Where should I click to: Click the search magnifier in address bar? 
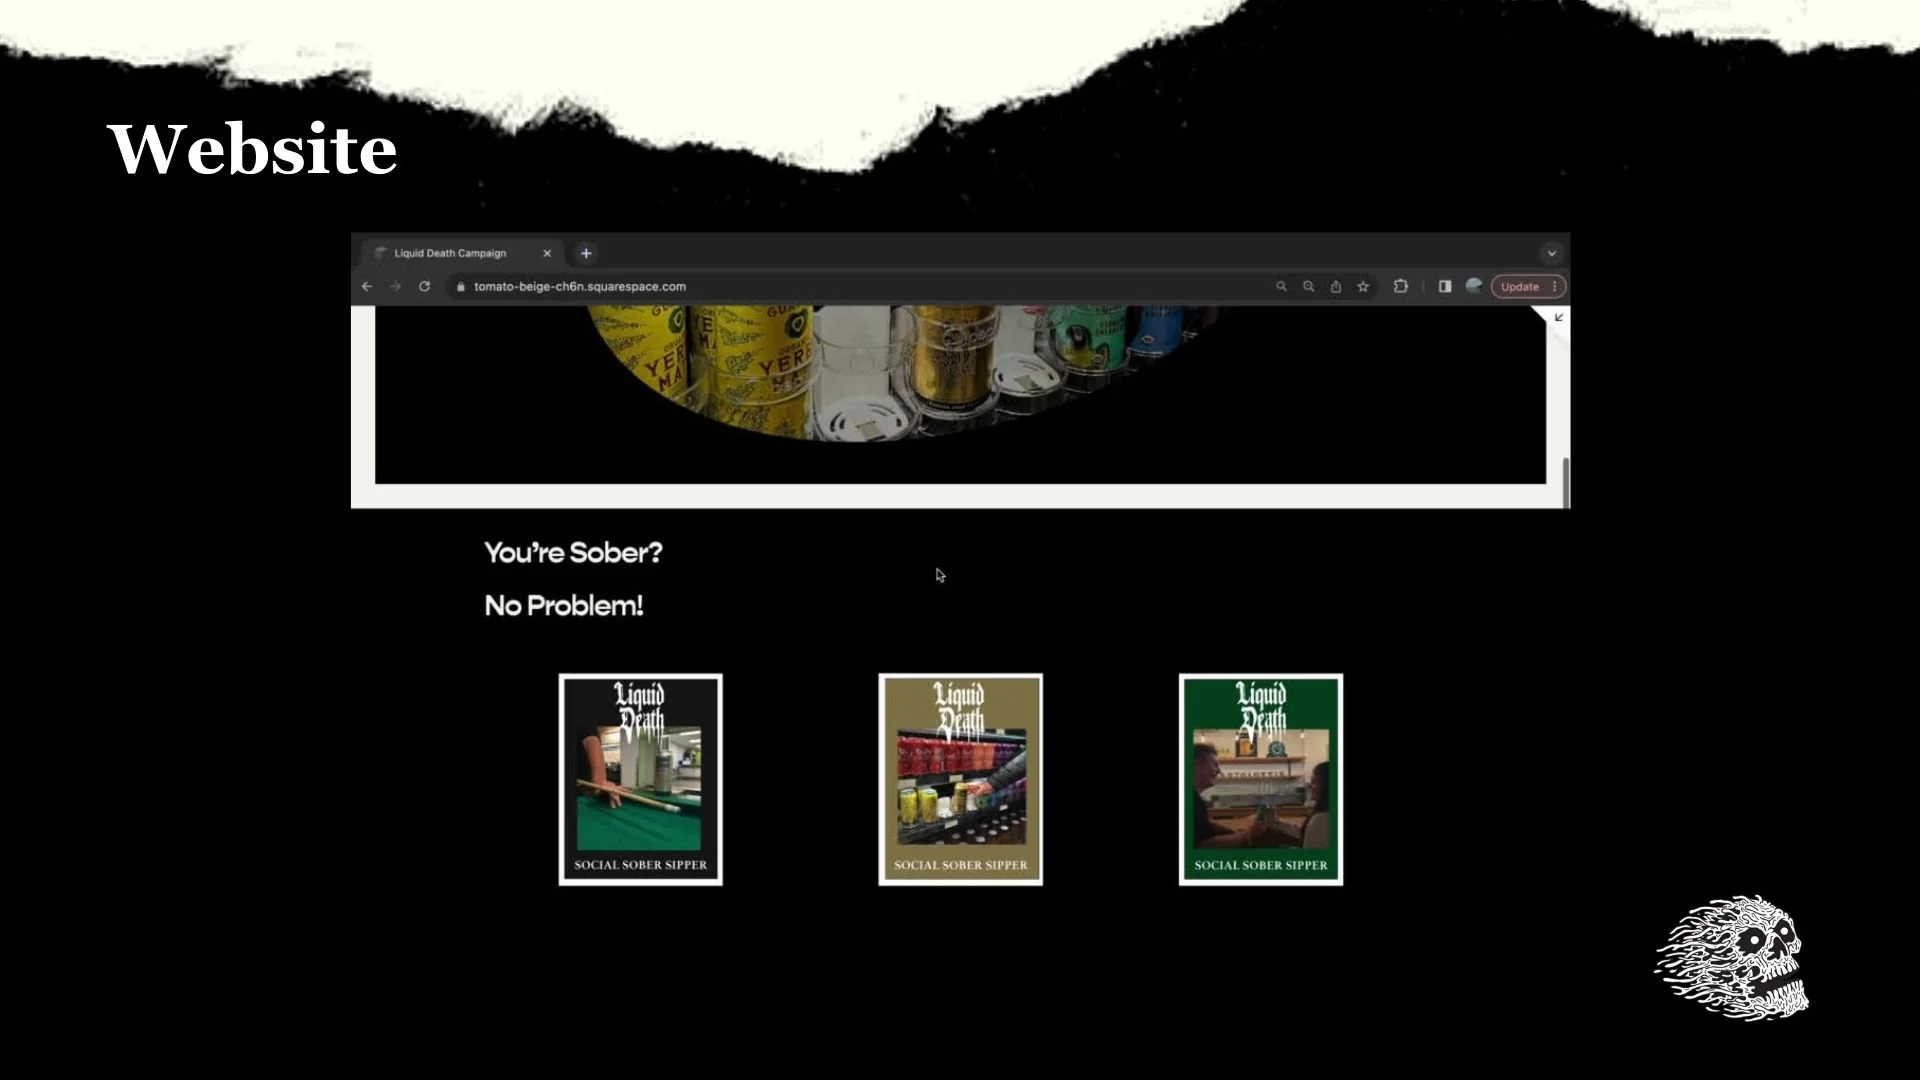(x=1281, y=287)
